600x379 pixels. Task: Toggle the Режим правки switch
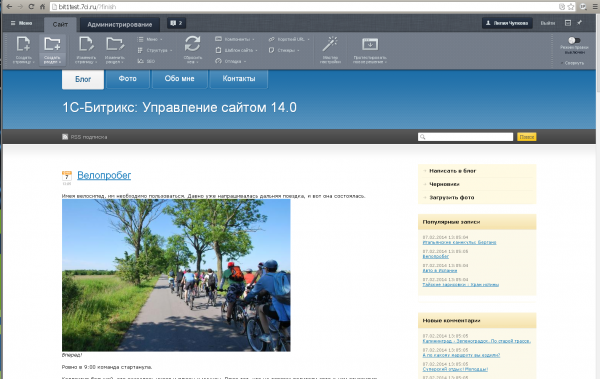click(574, 40)
